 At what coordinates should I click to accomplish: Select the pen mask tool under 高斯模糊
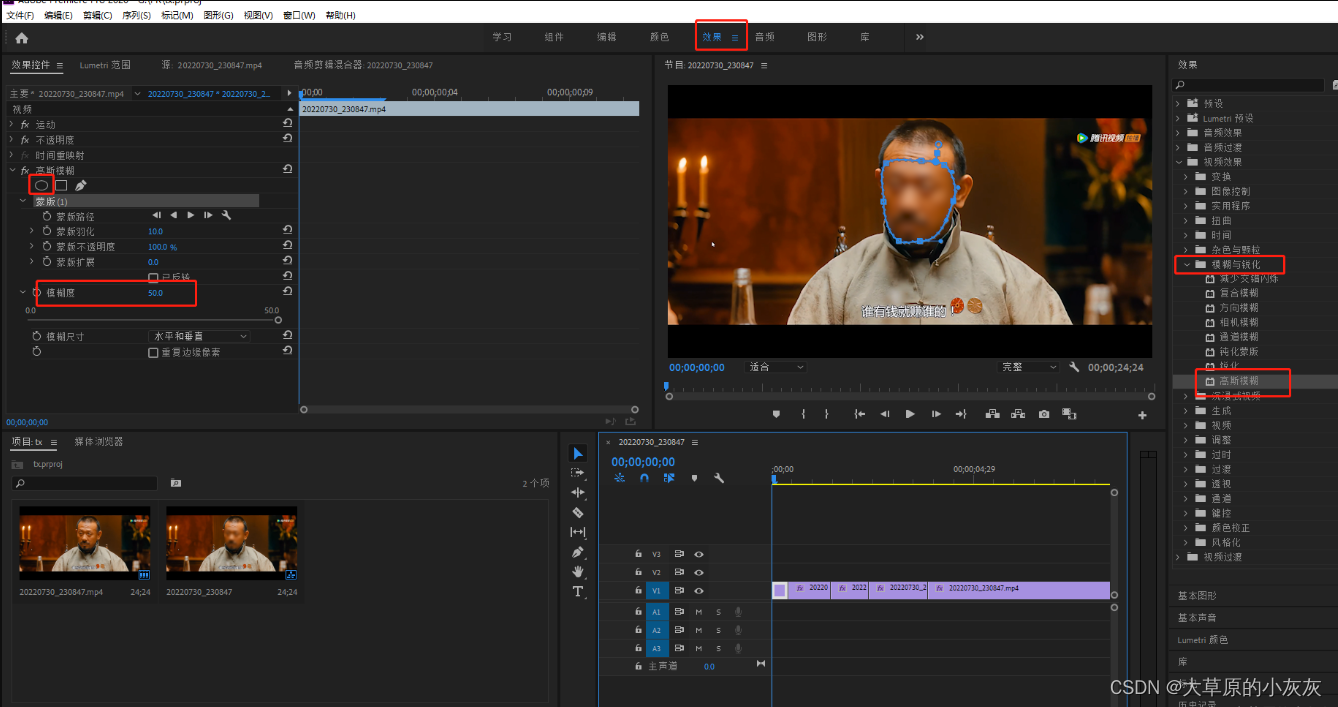pos(80,185)
